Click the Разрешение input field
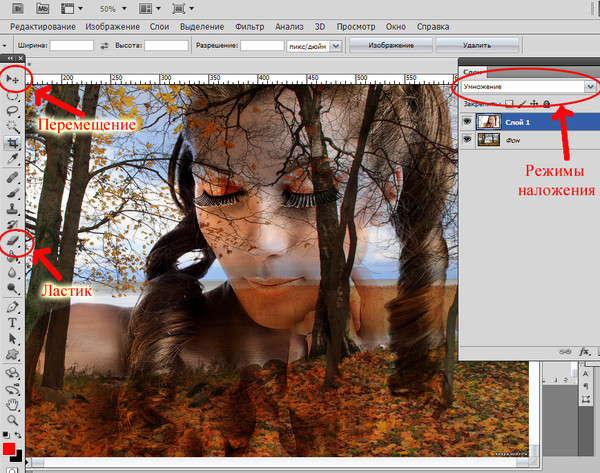Screen dimensions: 600x473 [x=262, y=46]
